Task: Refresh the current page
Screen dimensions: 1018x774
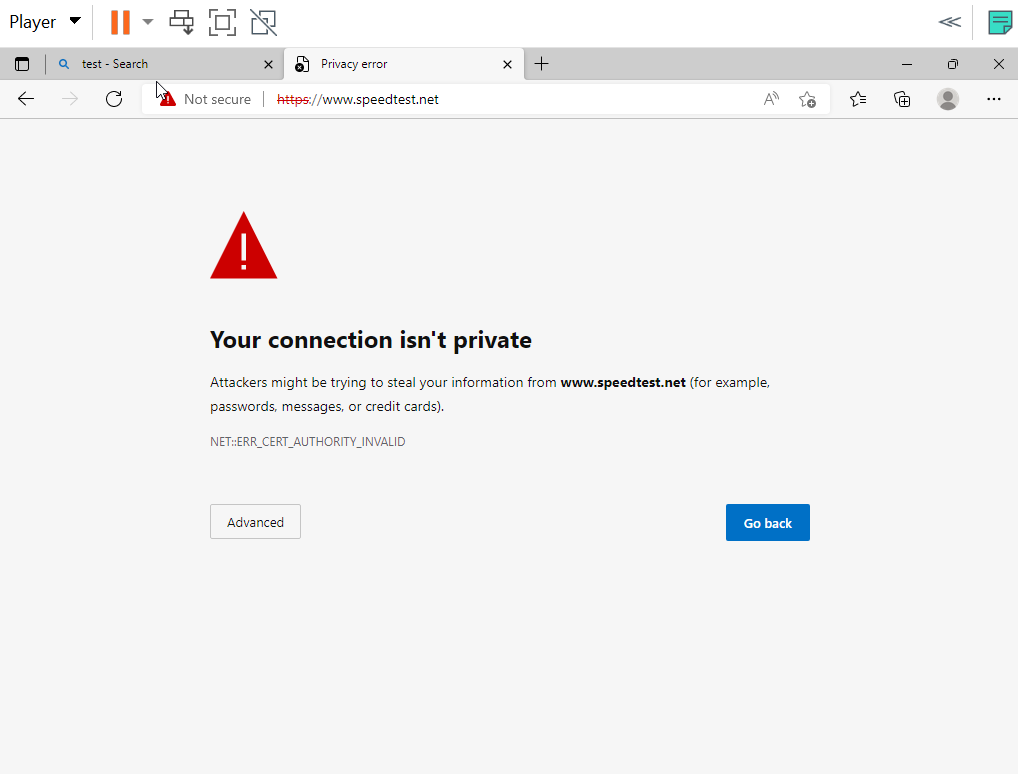Action: 114,99
